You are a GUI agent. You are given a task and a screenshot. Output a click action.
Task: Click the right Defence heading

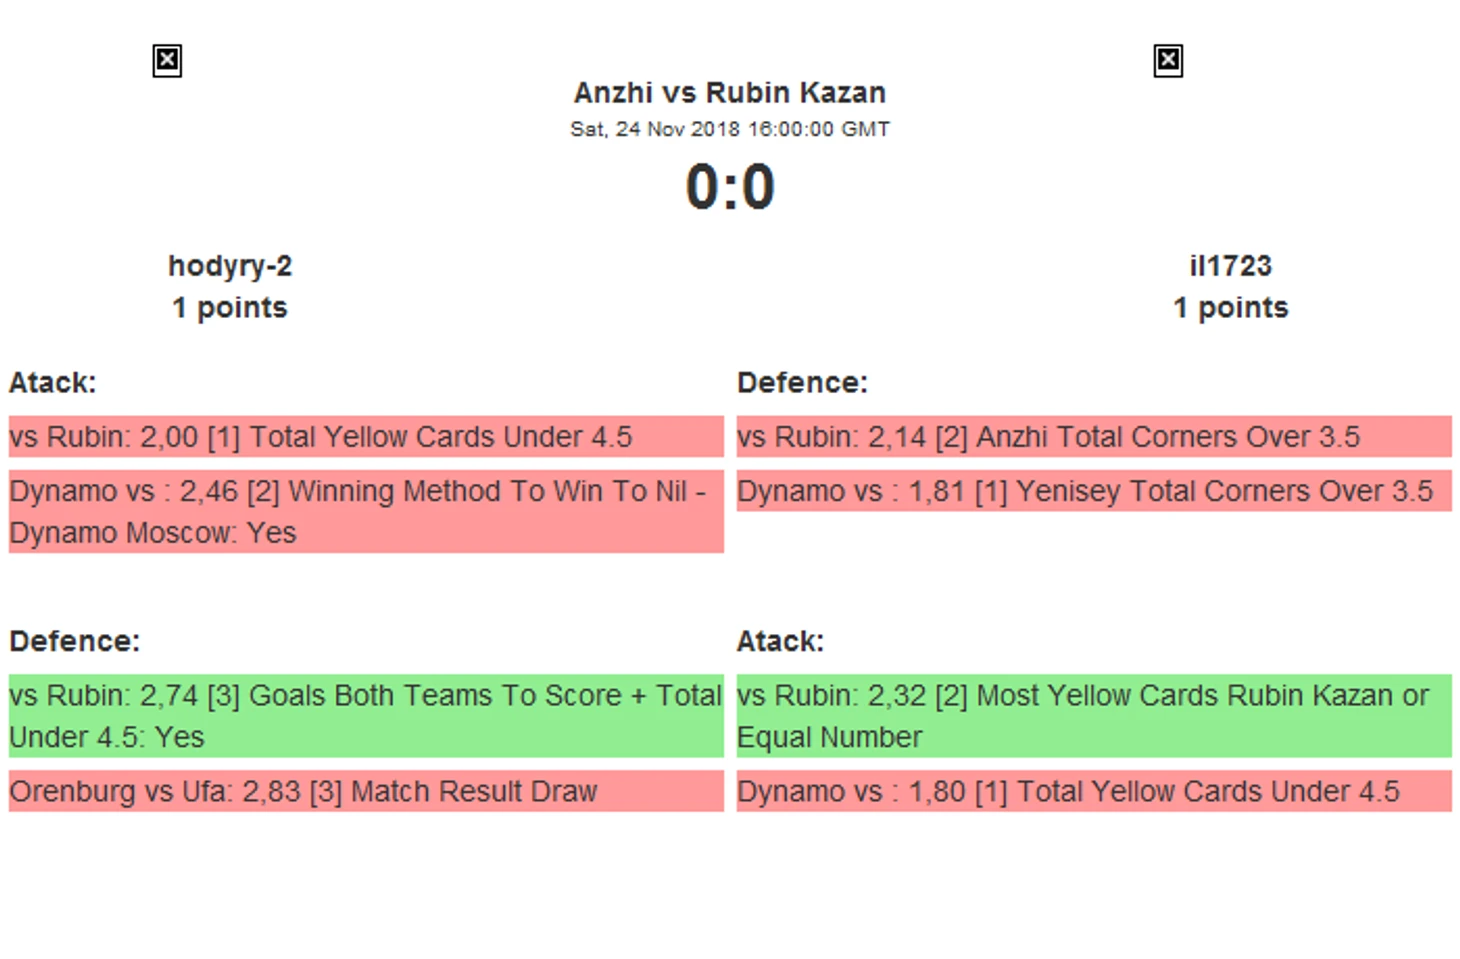coord(802,383)
